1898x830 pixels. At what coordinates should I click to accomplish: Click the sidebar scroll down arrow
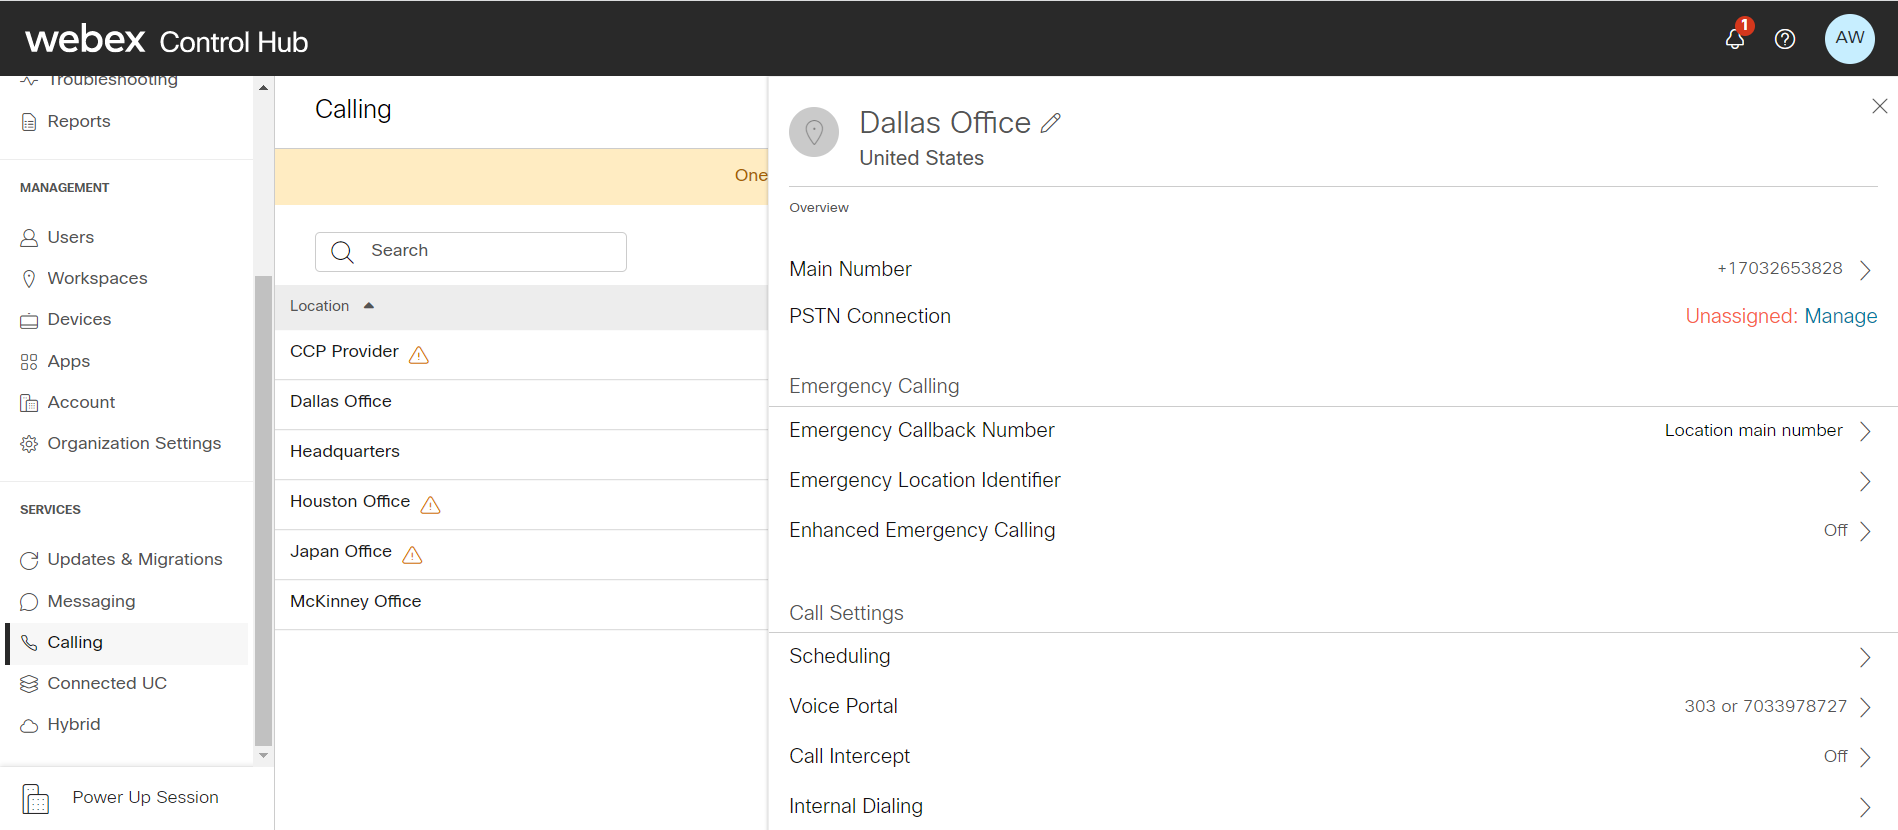coord(263,755)
